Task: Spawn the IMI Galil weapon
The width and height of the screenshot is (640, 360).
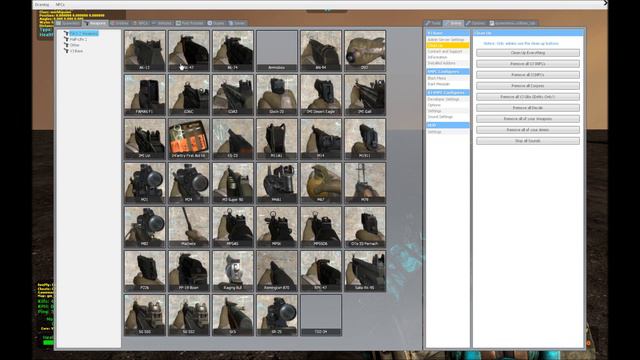Action: (x=365, y=95)
